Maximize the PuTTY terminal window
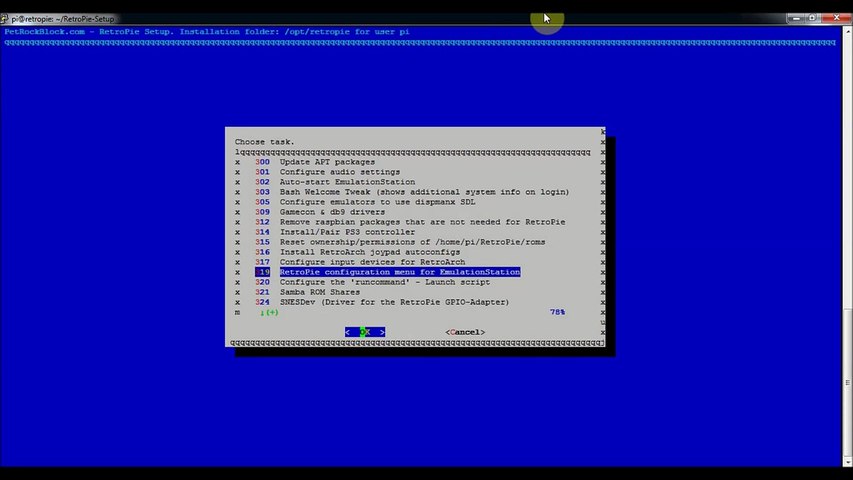 (812, 18)
